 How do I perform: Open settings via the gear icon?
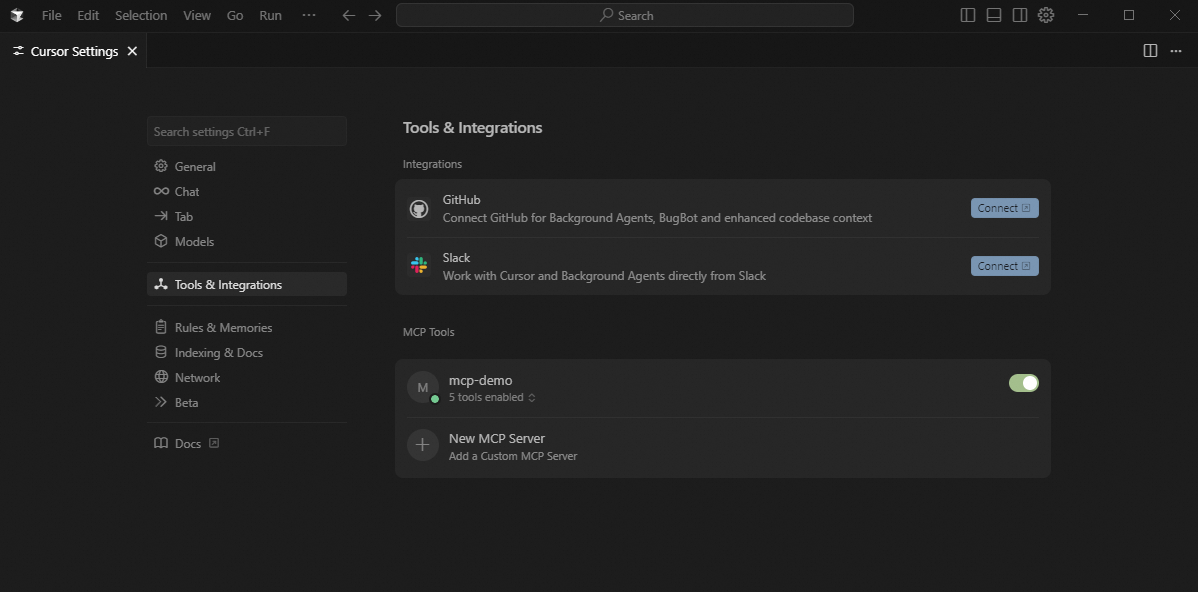click(1046, 15)
